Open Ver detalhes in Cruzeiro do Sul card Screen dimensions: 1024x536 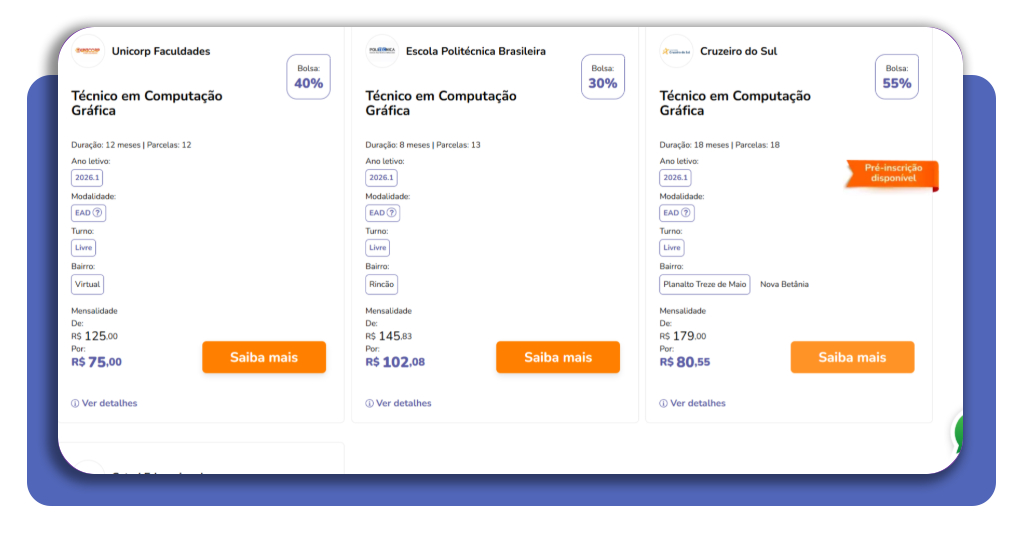pos(697,403)
